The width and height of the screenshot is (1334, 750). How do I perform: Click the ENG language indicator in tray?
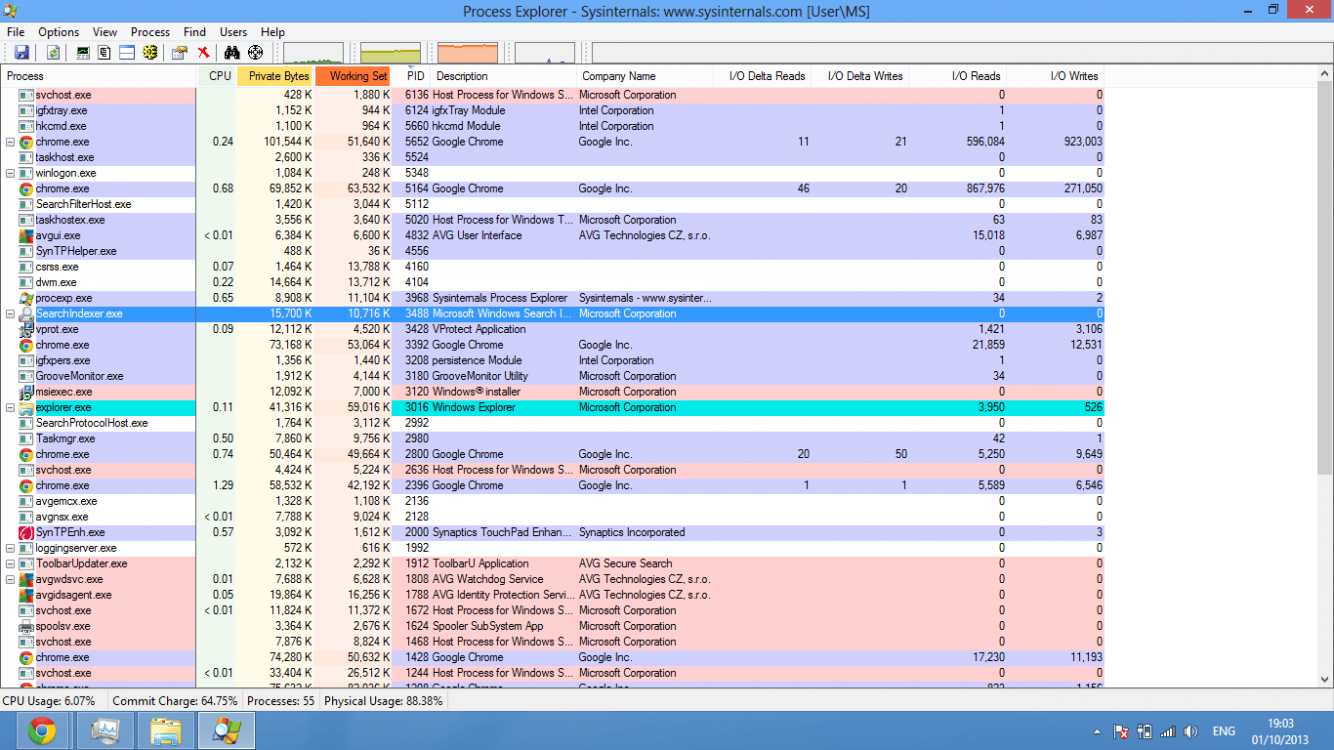point(1223,732)
